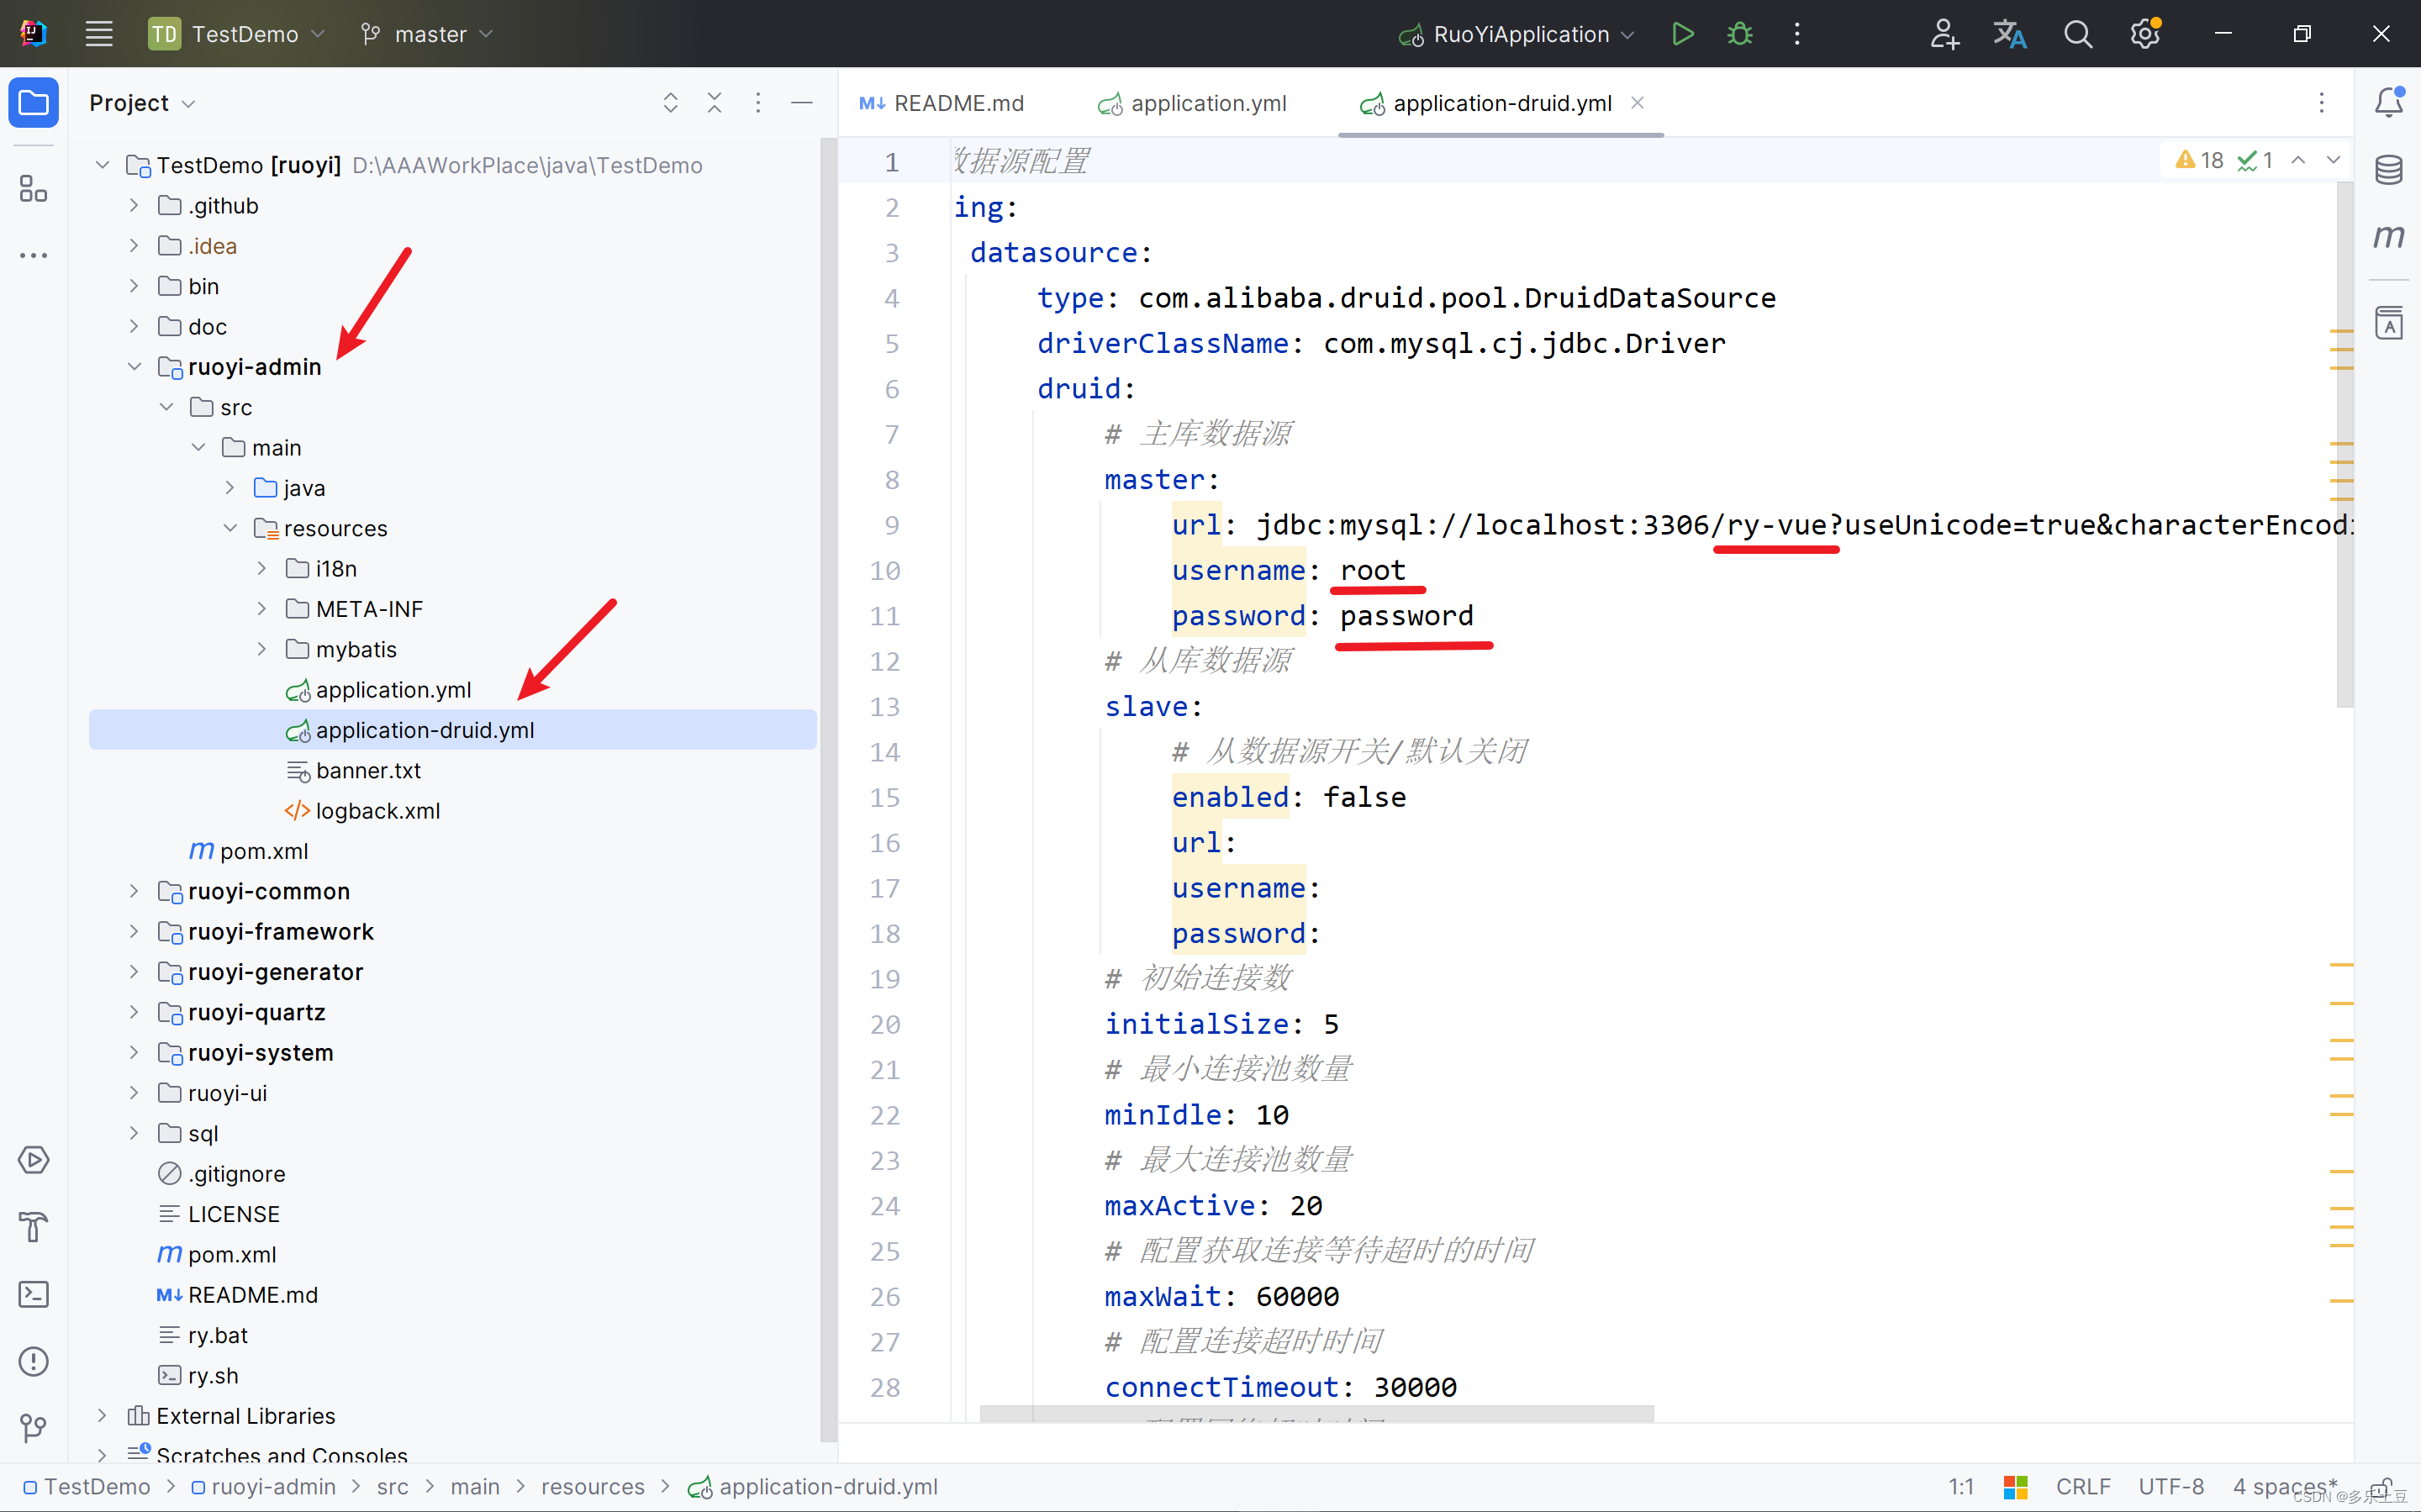Open the Database tool window
2421x1512 pixels.
pyautogui.click(x=2389, y=169)
